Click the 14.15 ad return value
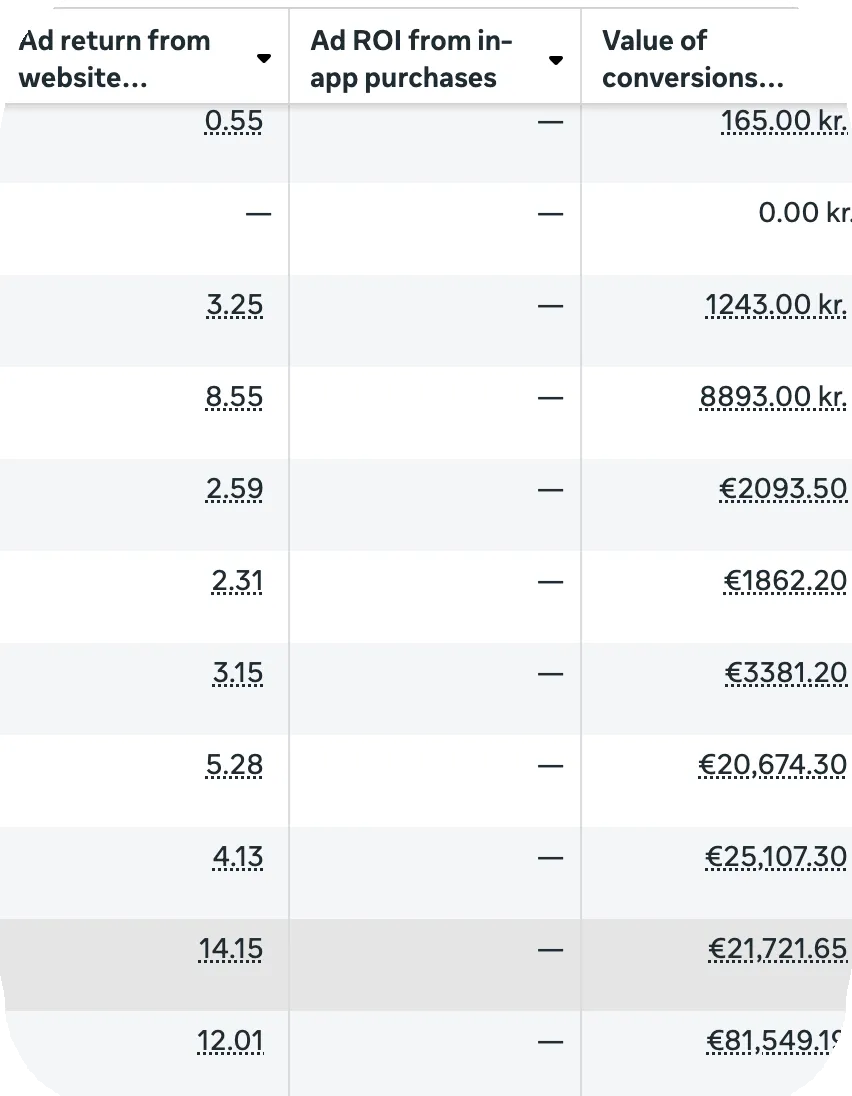852x1096 pixels. click(x=231, y=949)
